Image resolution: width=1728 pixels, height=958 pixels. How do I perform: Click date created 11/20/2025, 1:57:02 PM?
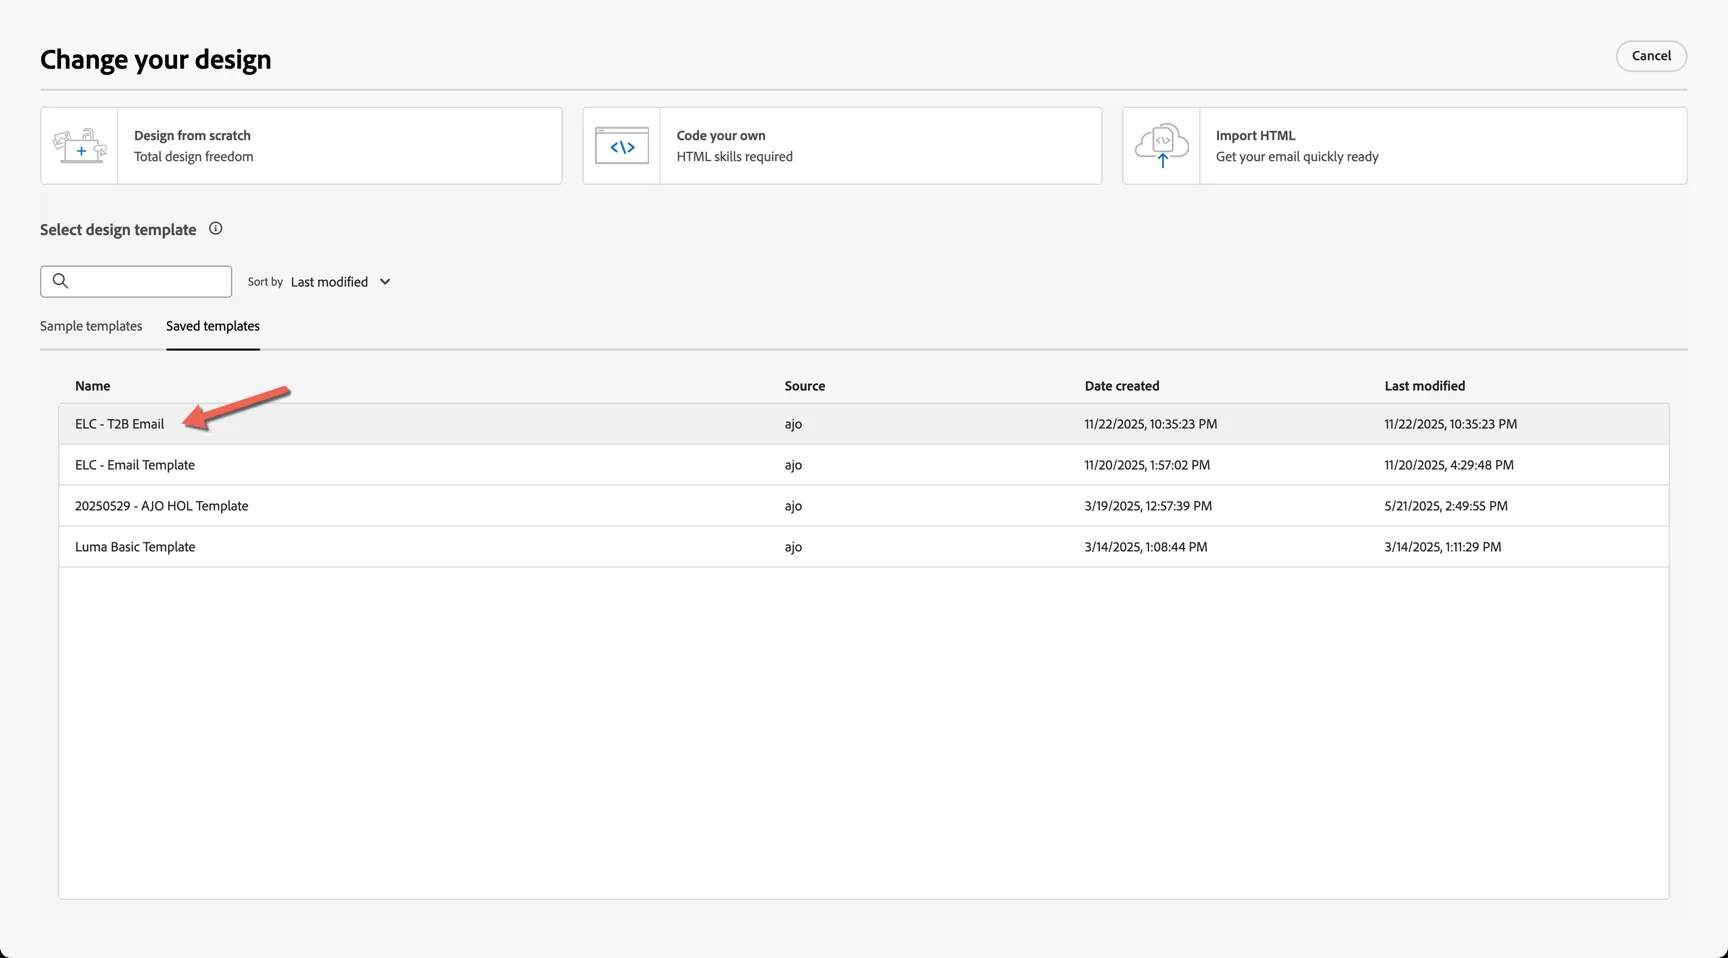click(x=1147, y=465)
